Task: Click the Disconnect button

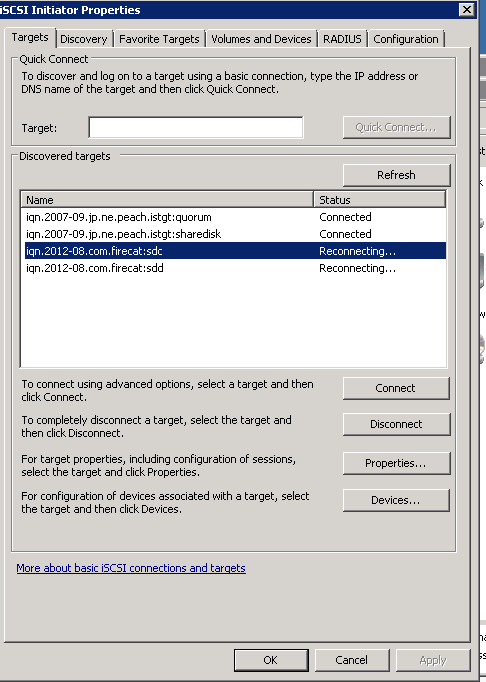Action: [x=396, y=424]
